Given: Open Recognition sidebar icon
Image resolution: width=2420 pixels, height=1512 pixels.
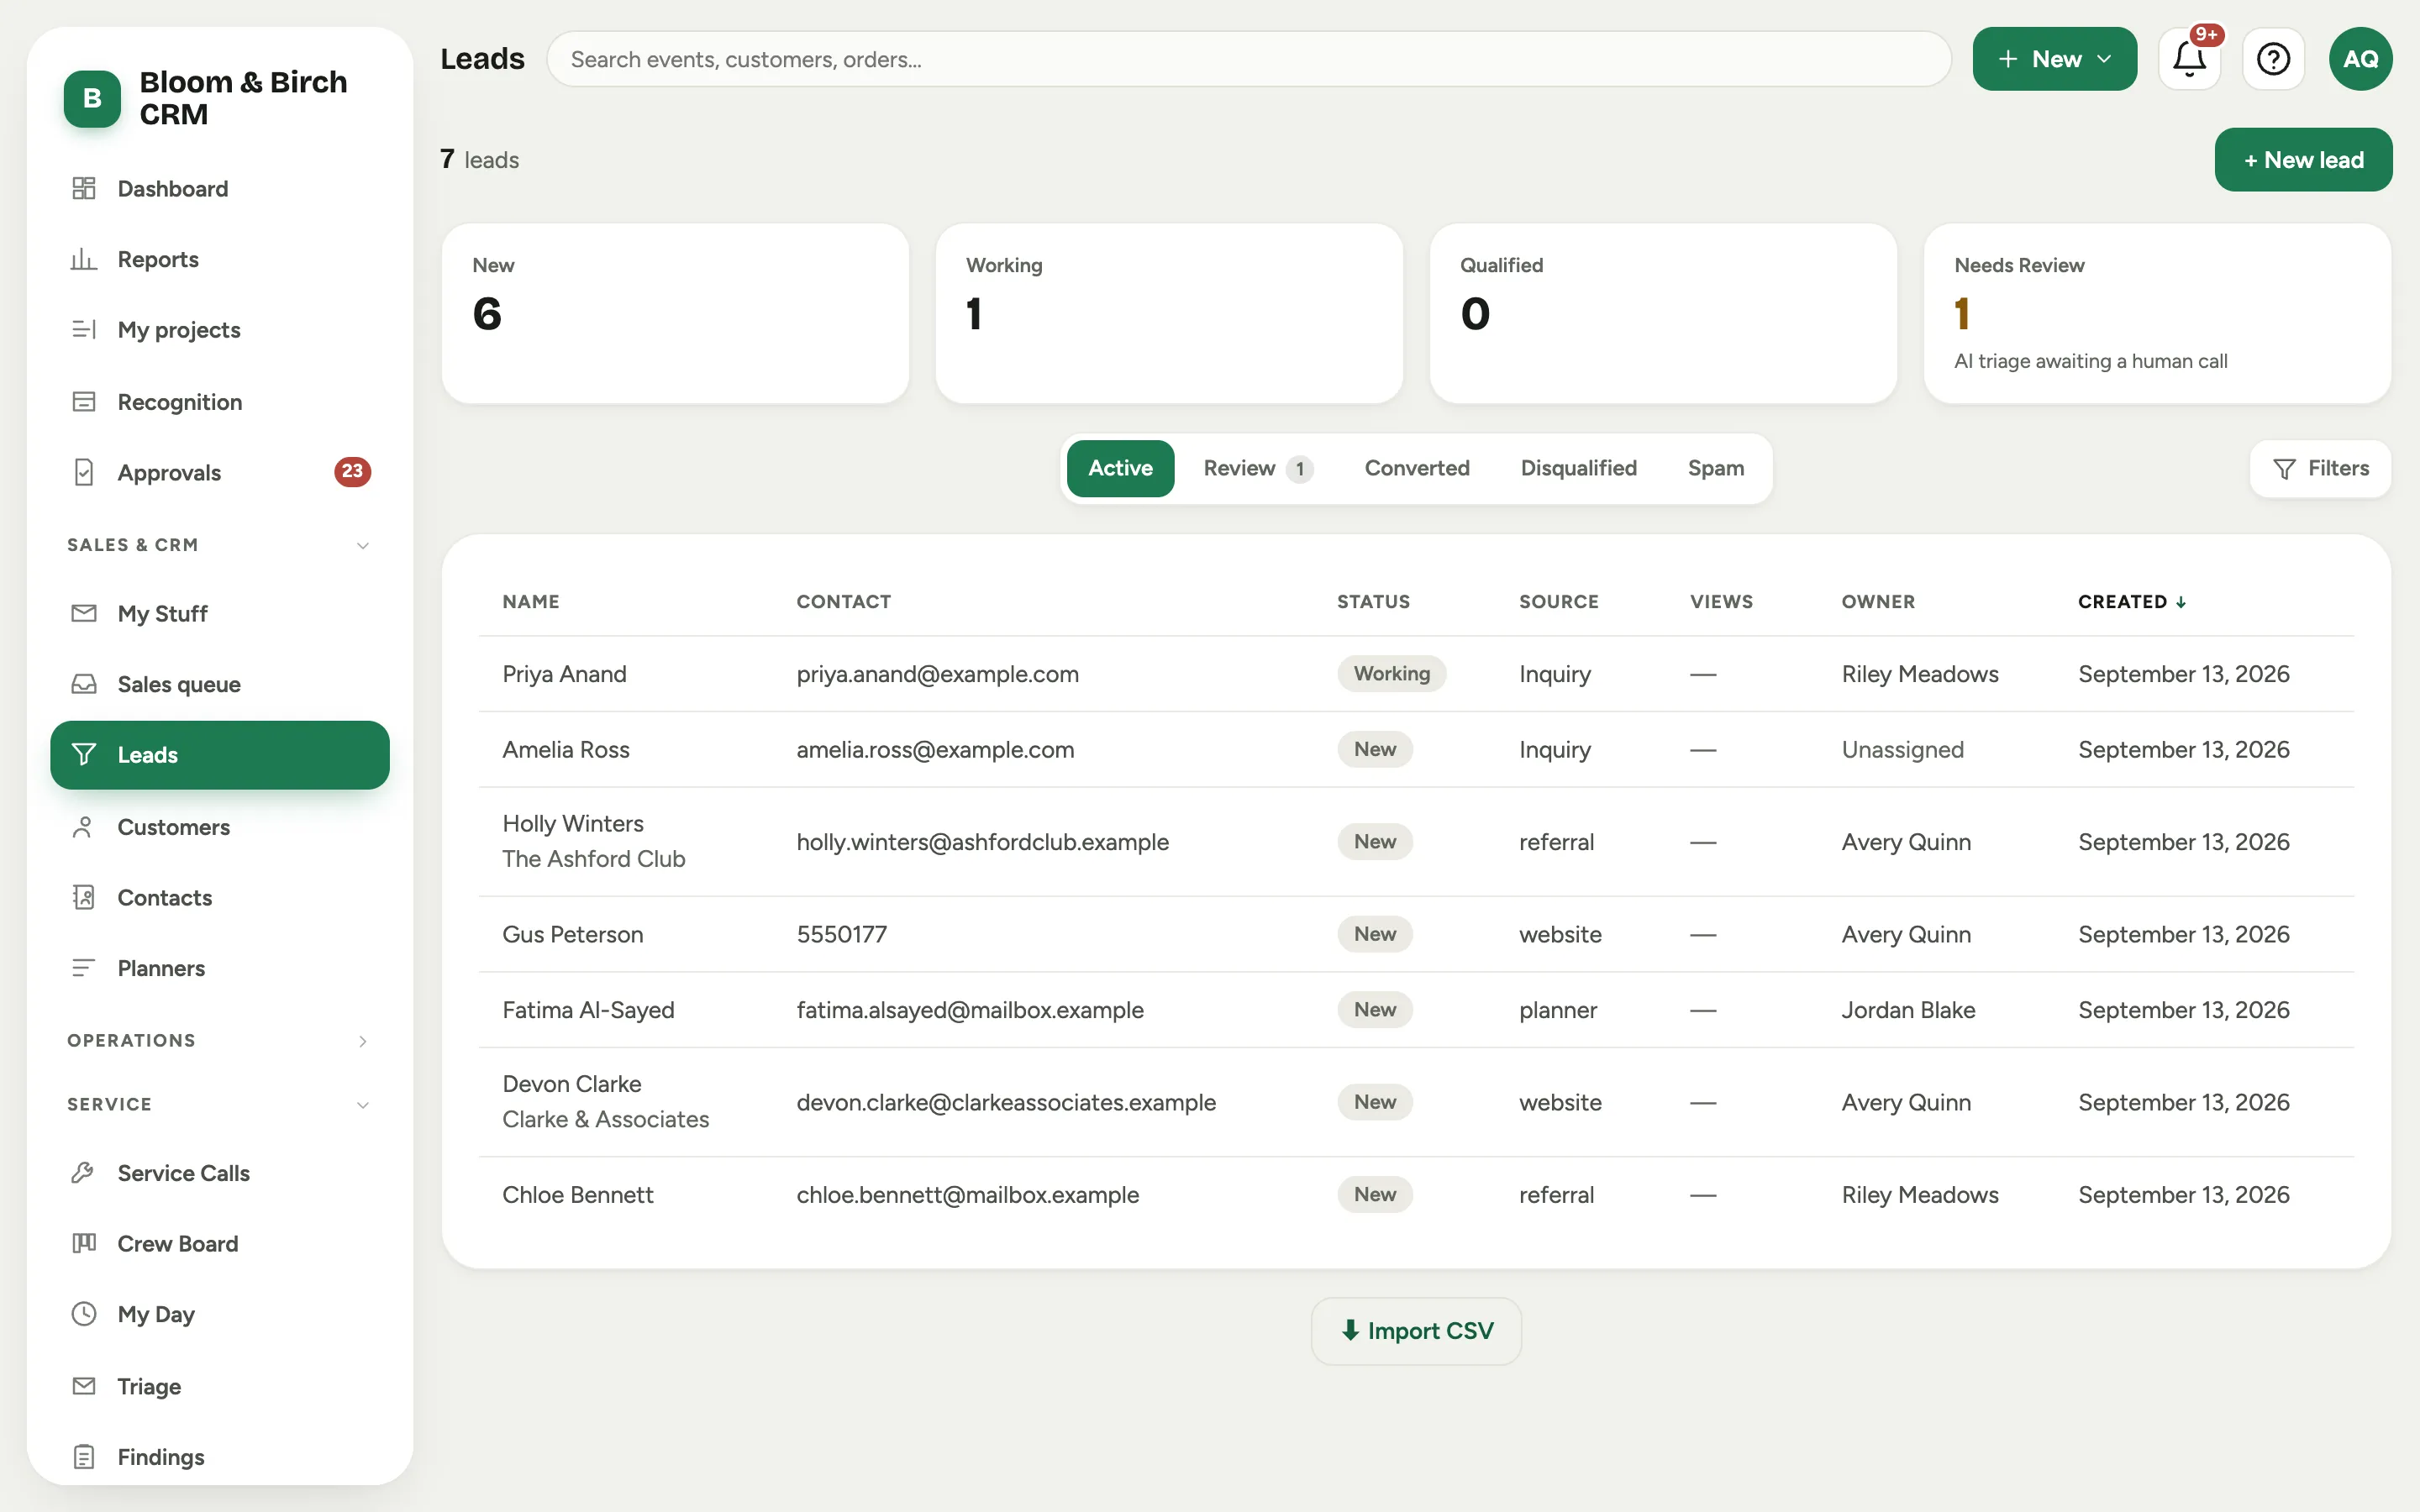Looking at the screenshot, I should click(84, 401).
